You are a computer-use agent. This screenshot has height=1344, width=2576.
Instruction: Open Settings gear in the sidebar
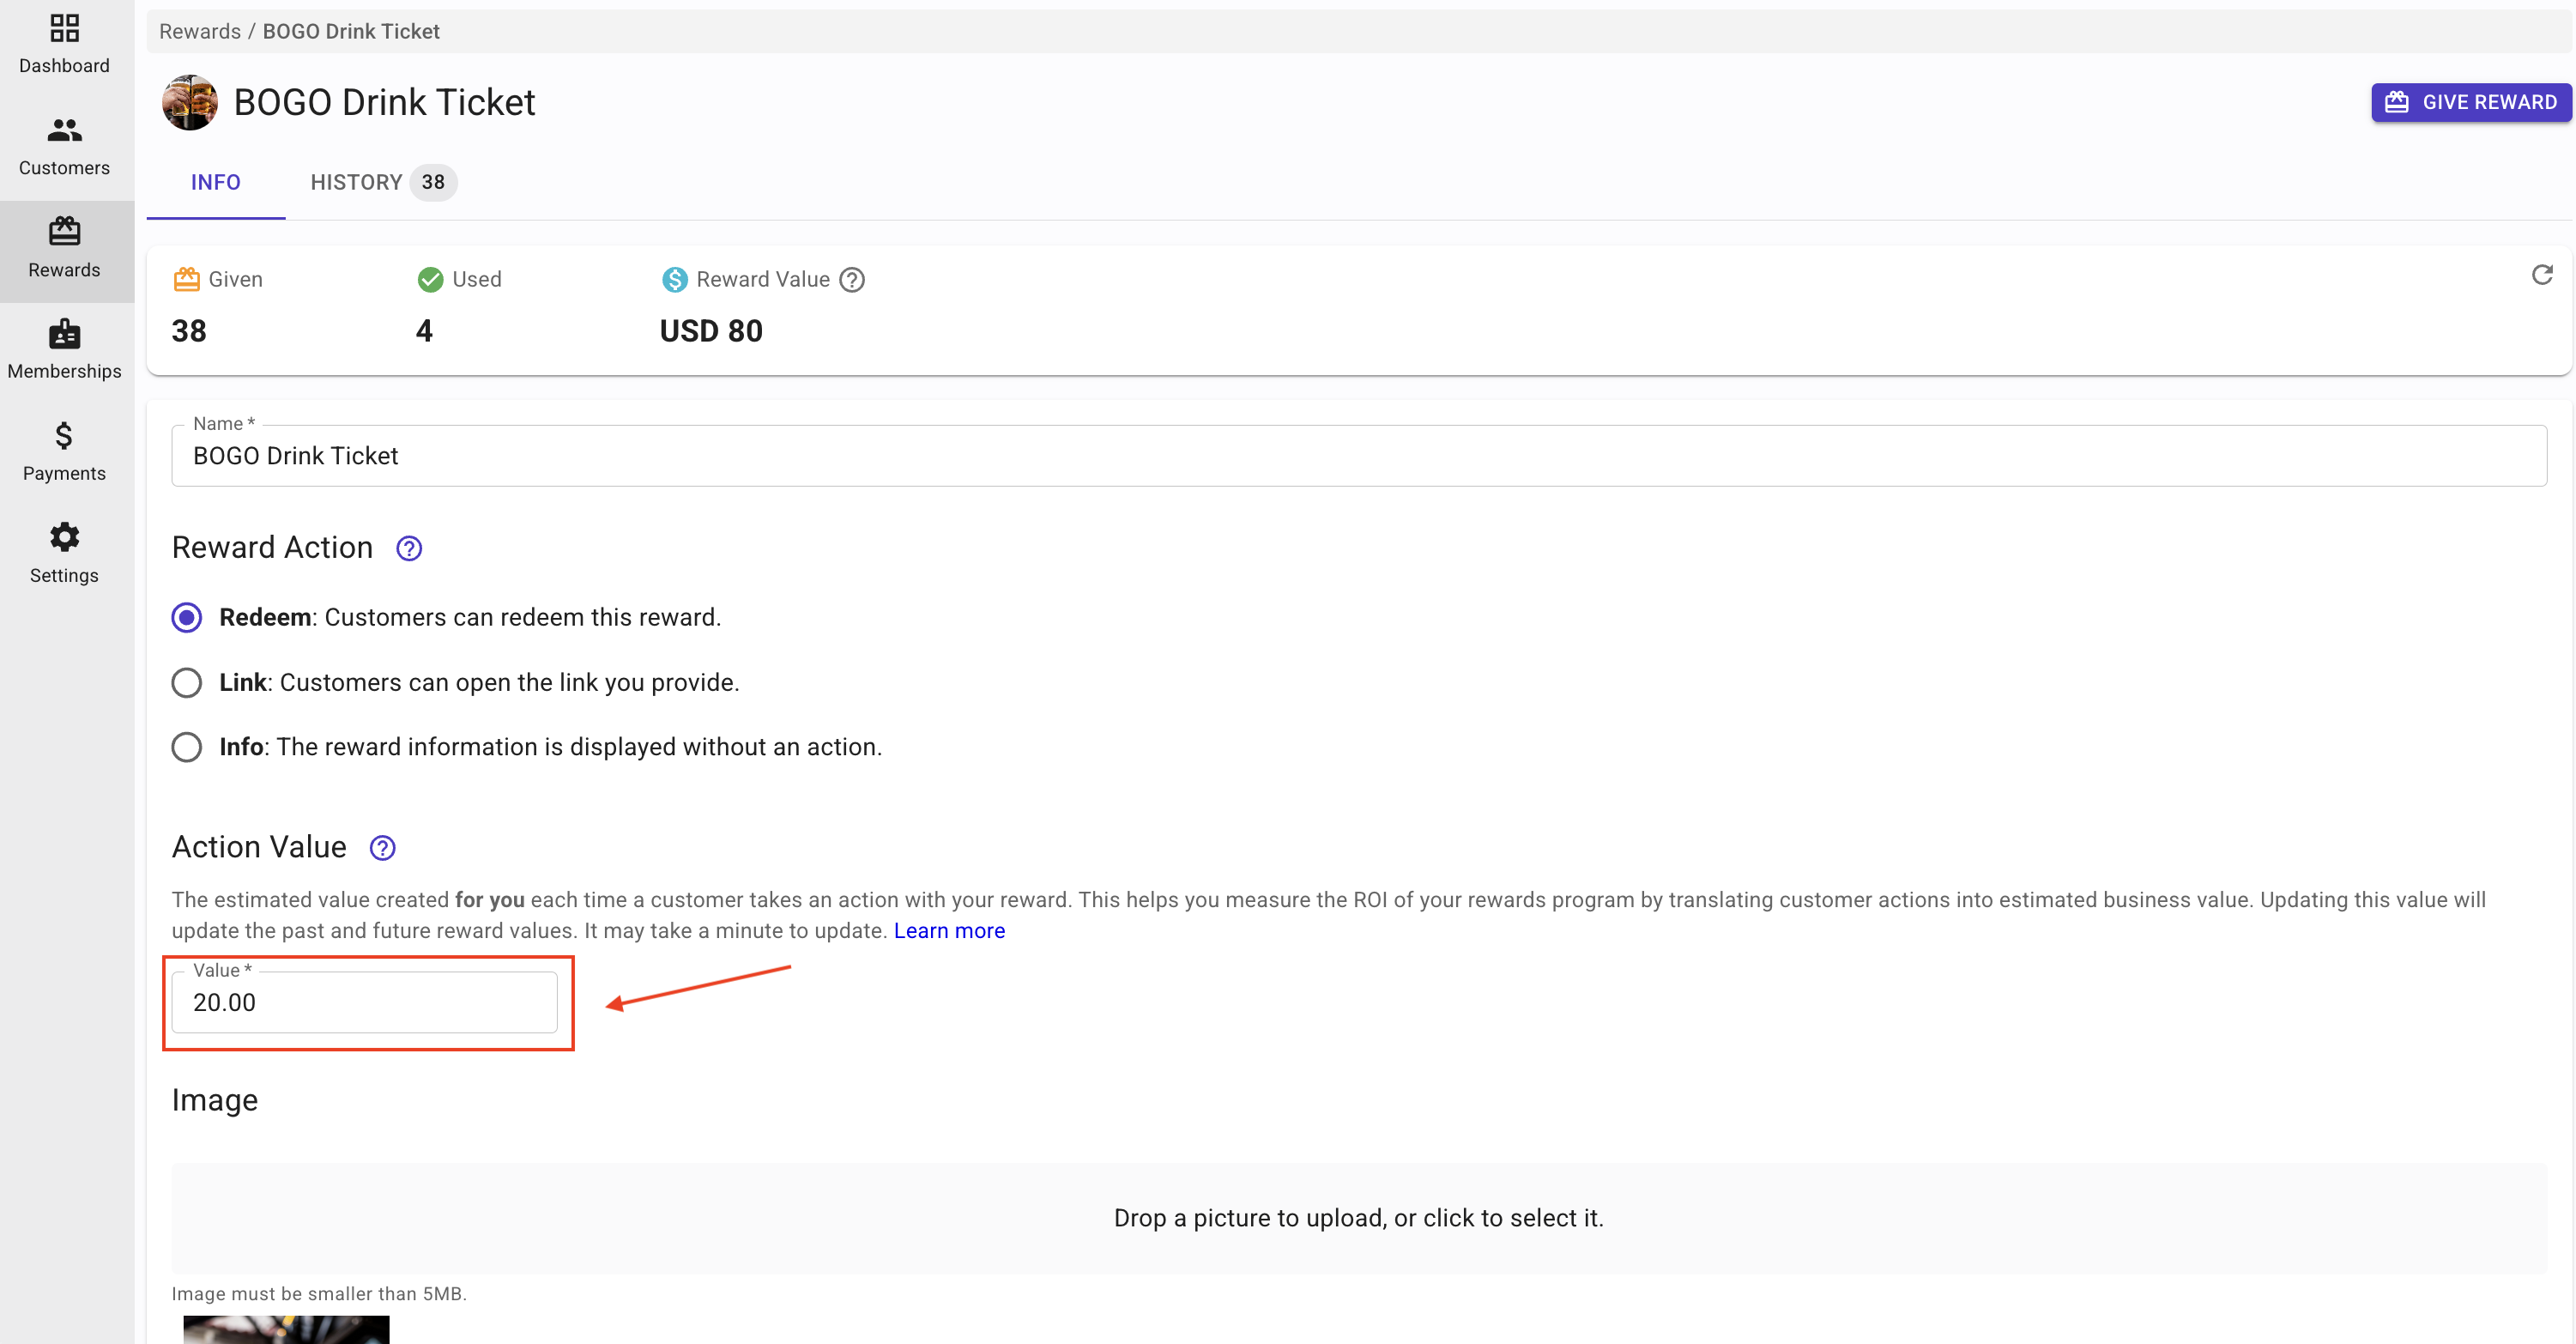[x=64, y=554]
